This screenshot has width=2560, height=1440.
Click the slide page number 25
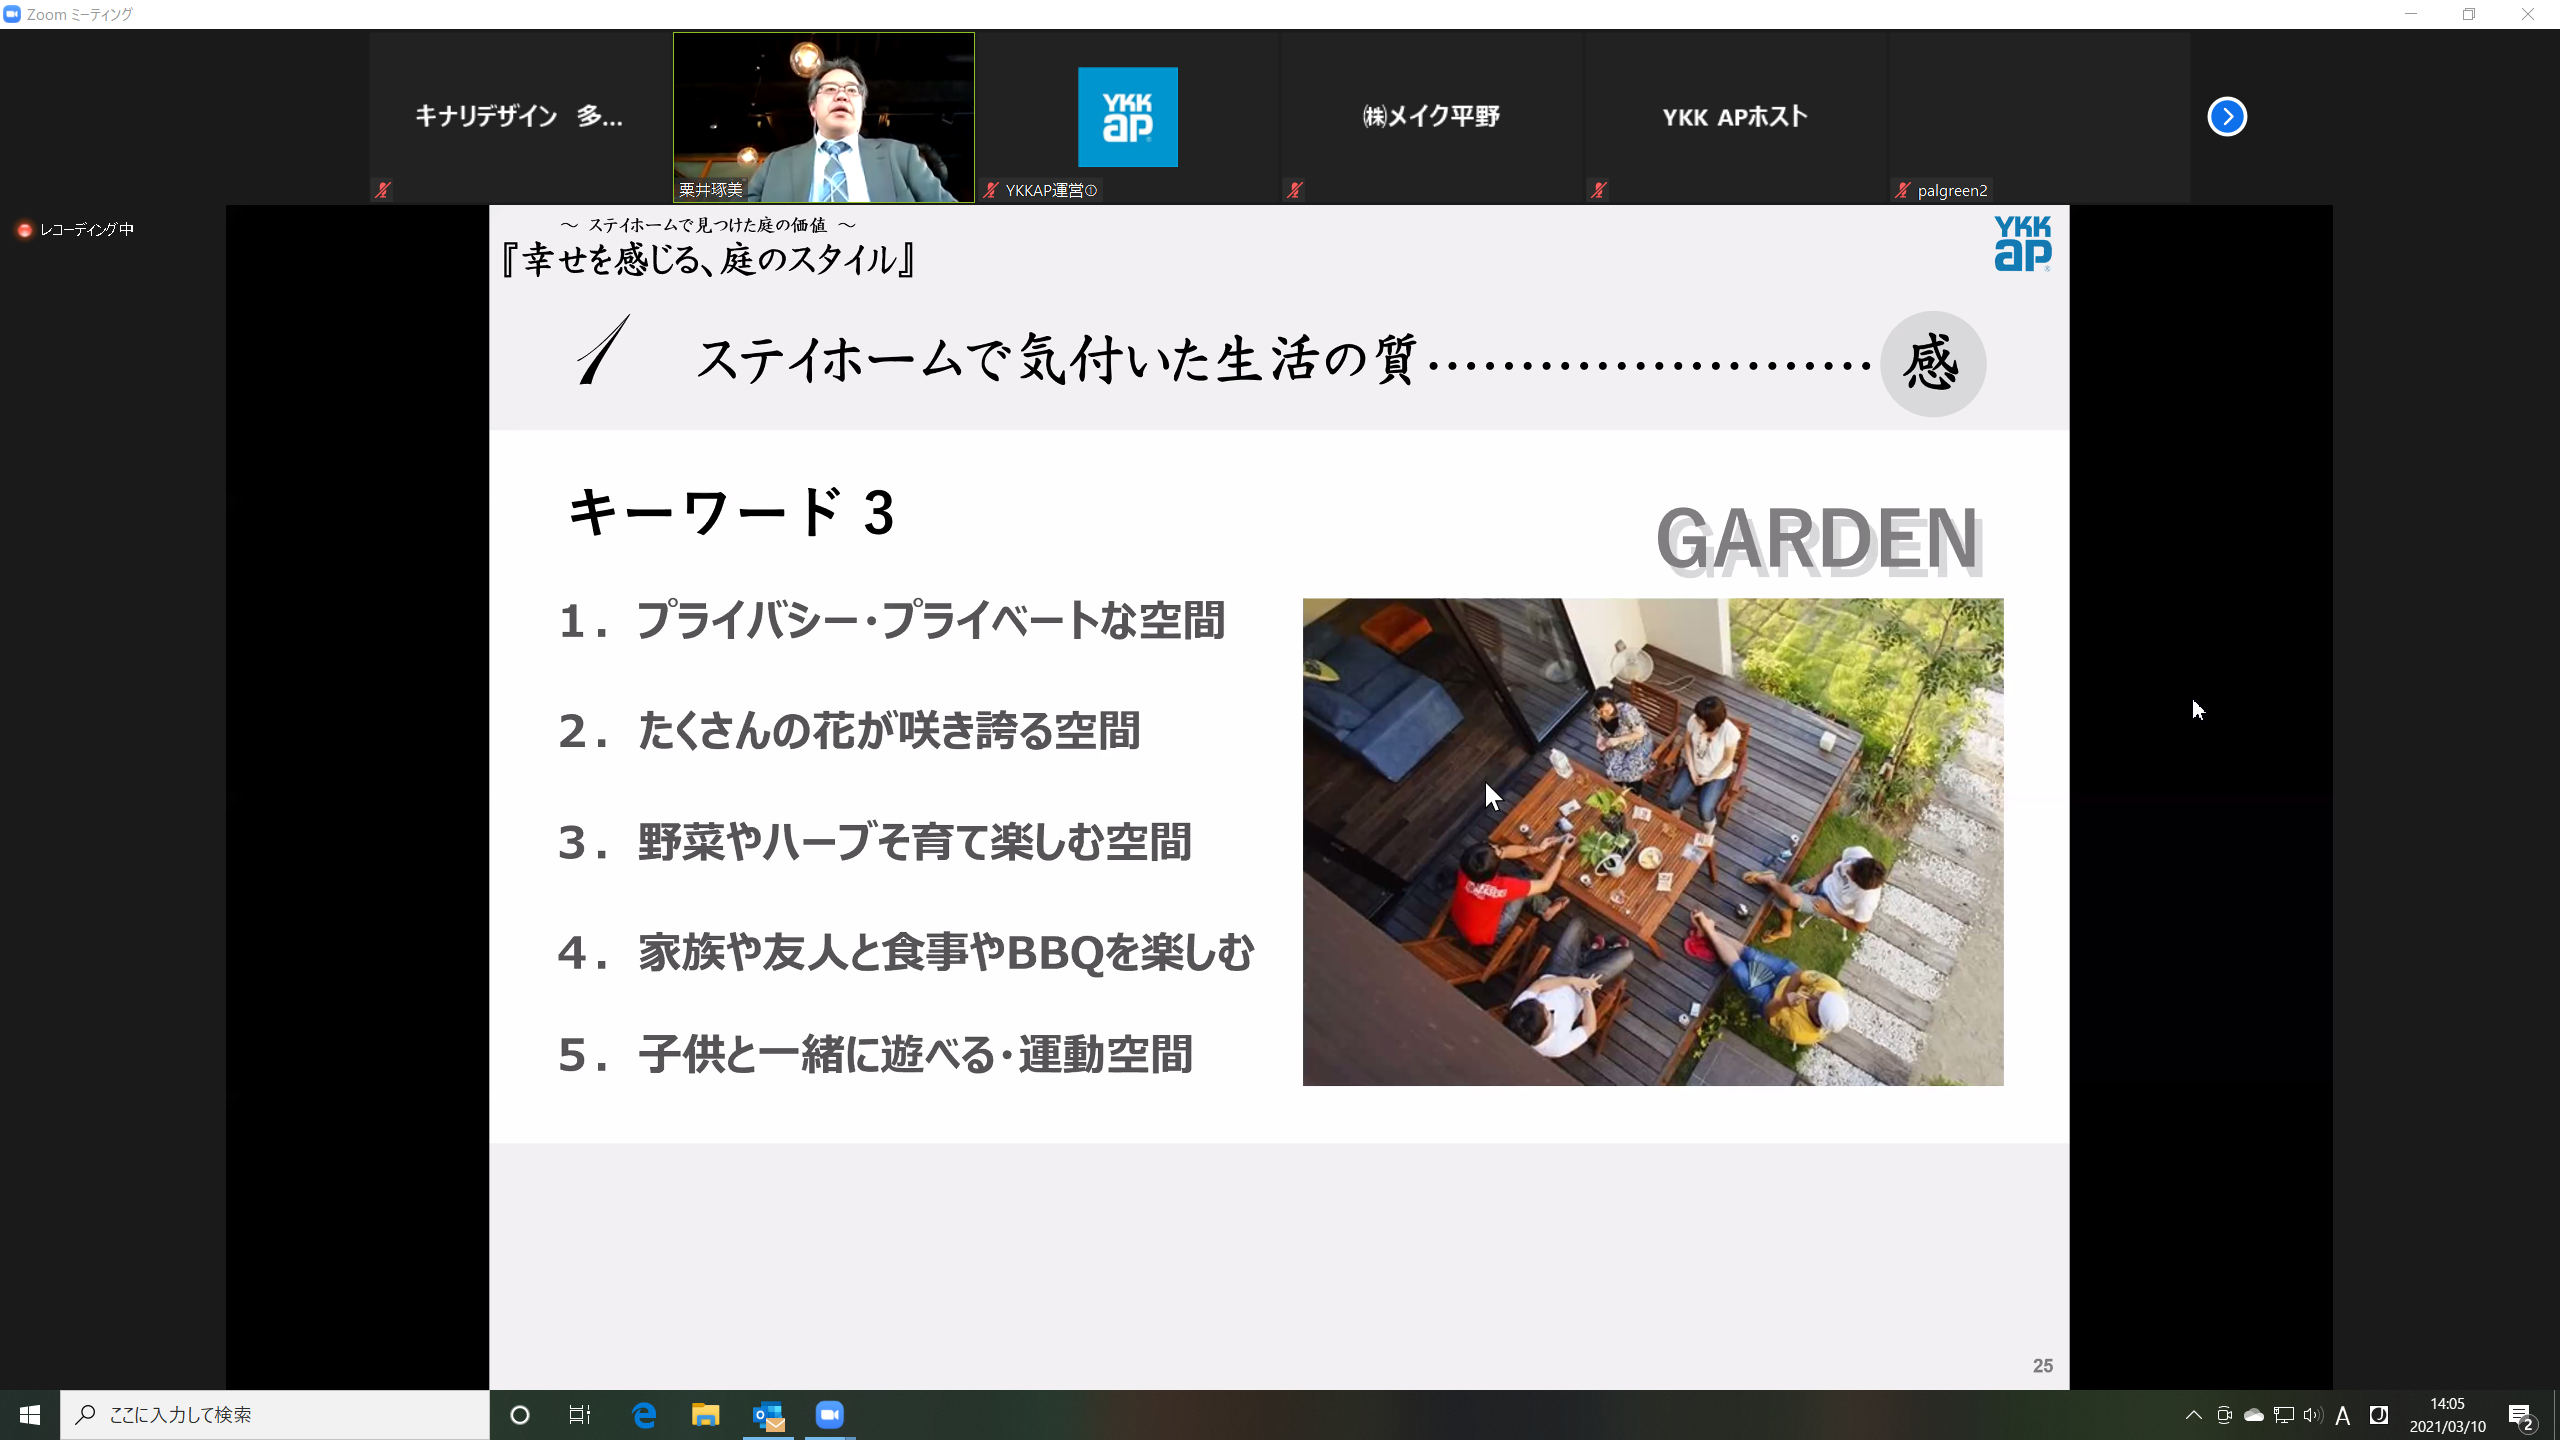point(2043,1366)
